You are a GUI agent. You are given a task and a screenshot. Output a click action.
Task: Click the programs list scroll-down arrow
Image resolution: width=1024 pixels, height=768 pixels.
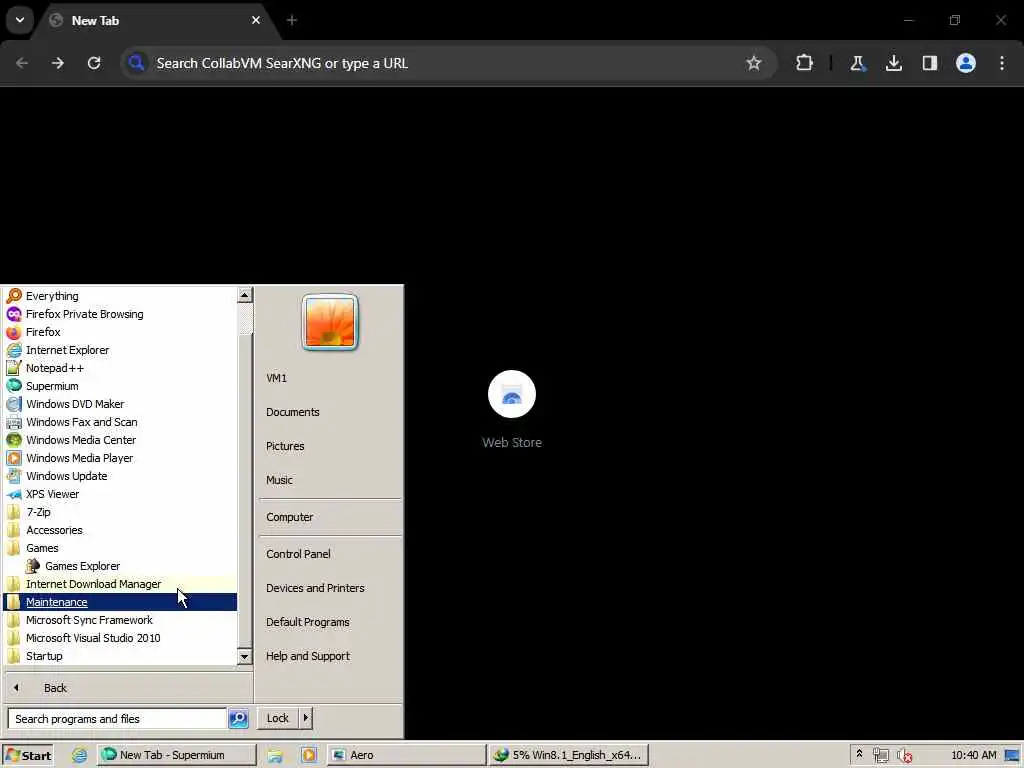point(244,656)
